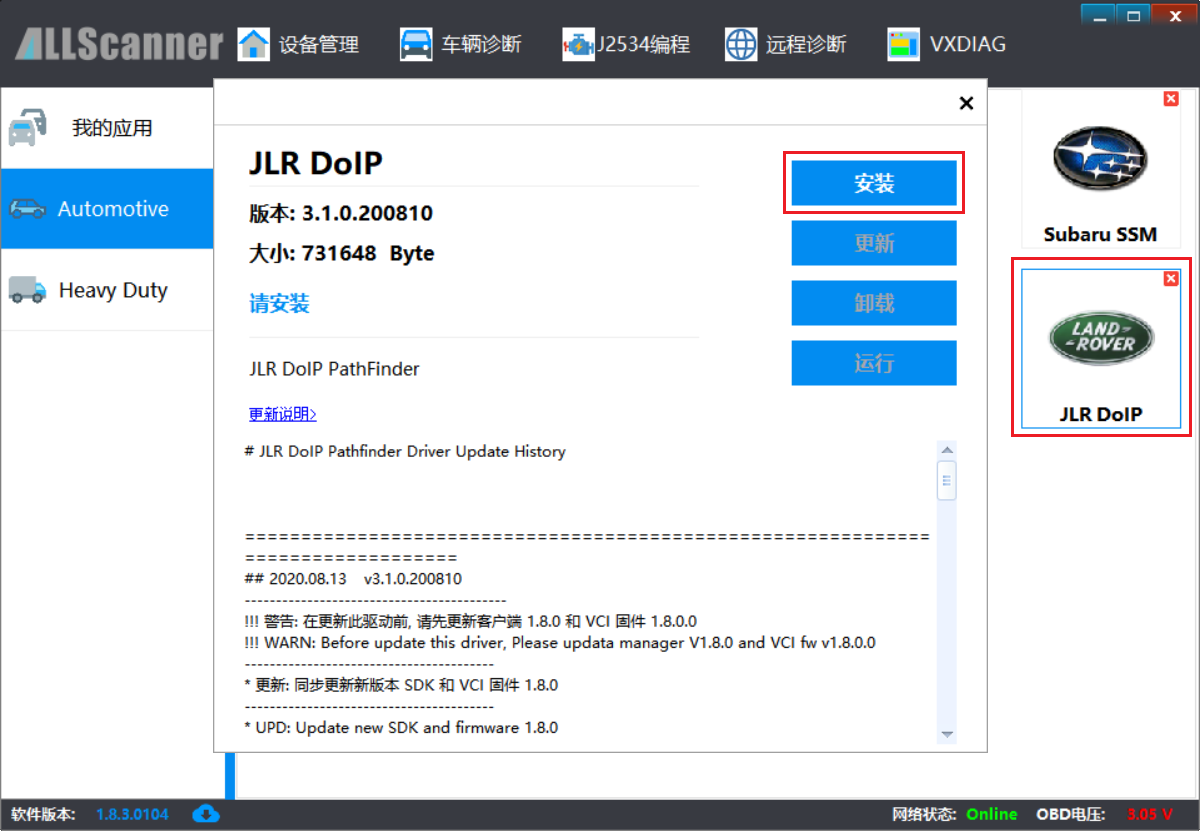The image size is (1200, 831).
Task: Click the Automotive car icon
Action: click(x=27, y=209)
